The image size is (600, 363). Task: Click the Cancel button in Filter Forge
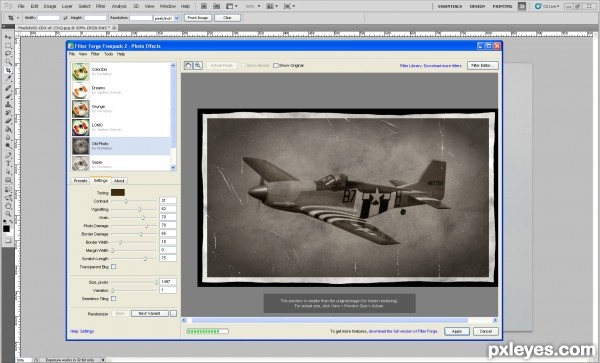coord(486,331)
